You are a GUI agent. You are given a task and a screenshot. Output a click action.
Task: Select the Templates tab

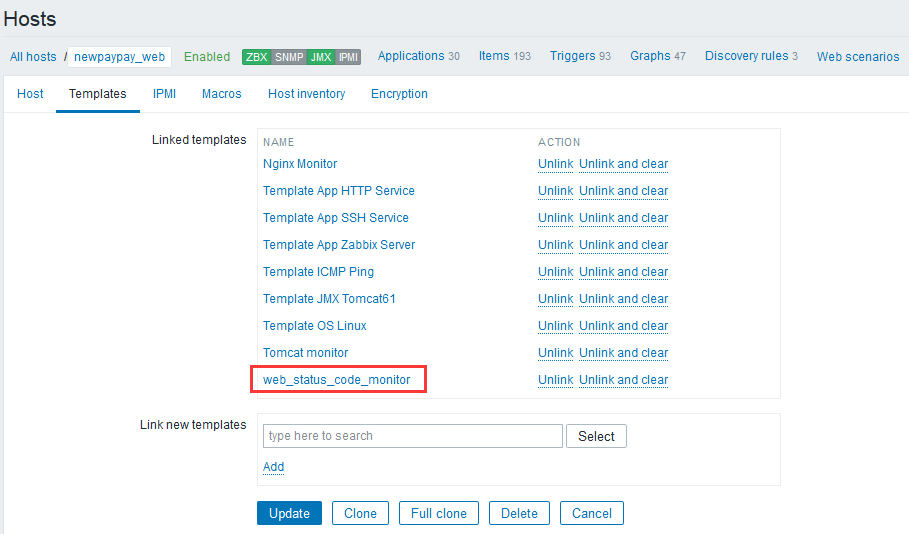pyautogui.click(x=97, y=94)
